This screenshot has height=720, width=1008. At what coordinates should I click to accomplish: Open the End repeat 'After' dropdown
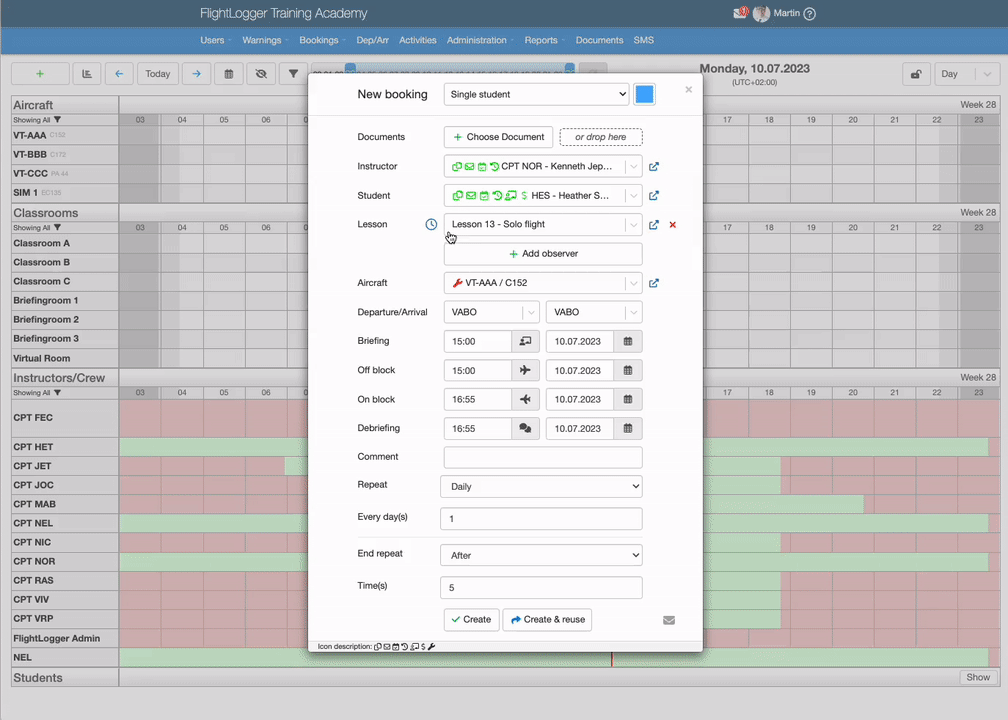tap(541, 555)
